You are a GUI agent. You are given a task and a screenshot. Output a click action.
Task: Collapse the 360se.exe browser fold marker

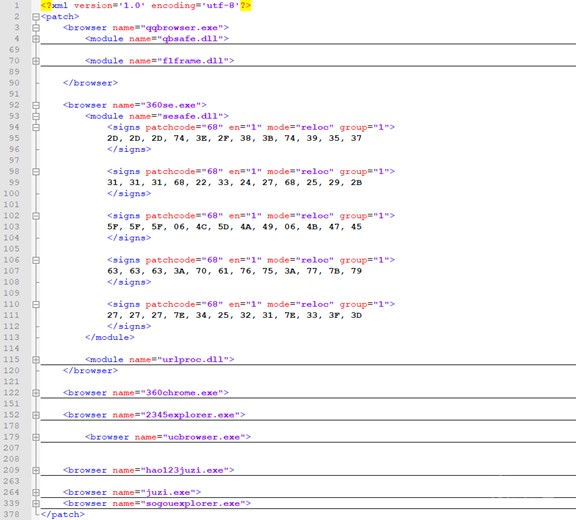click(x=36, y=105)
